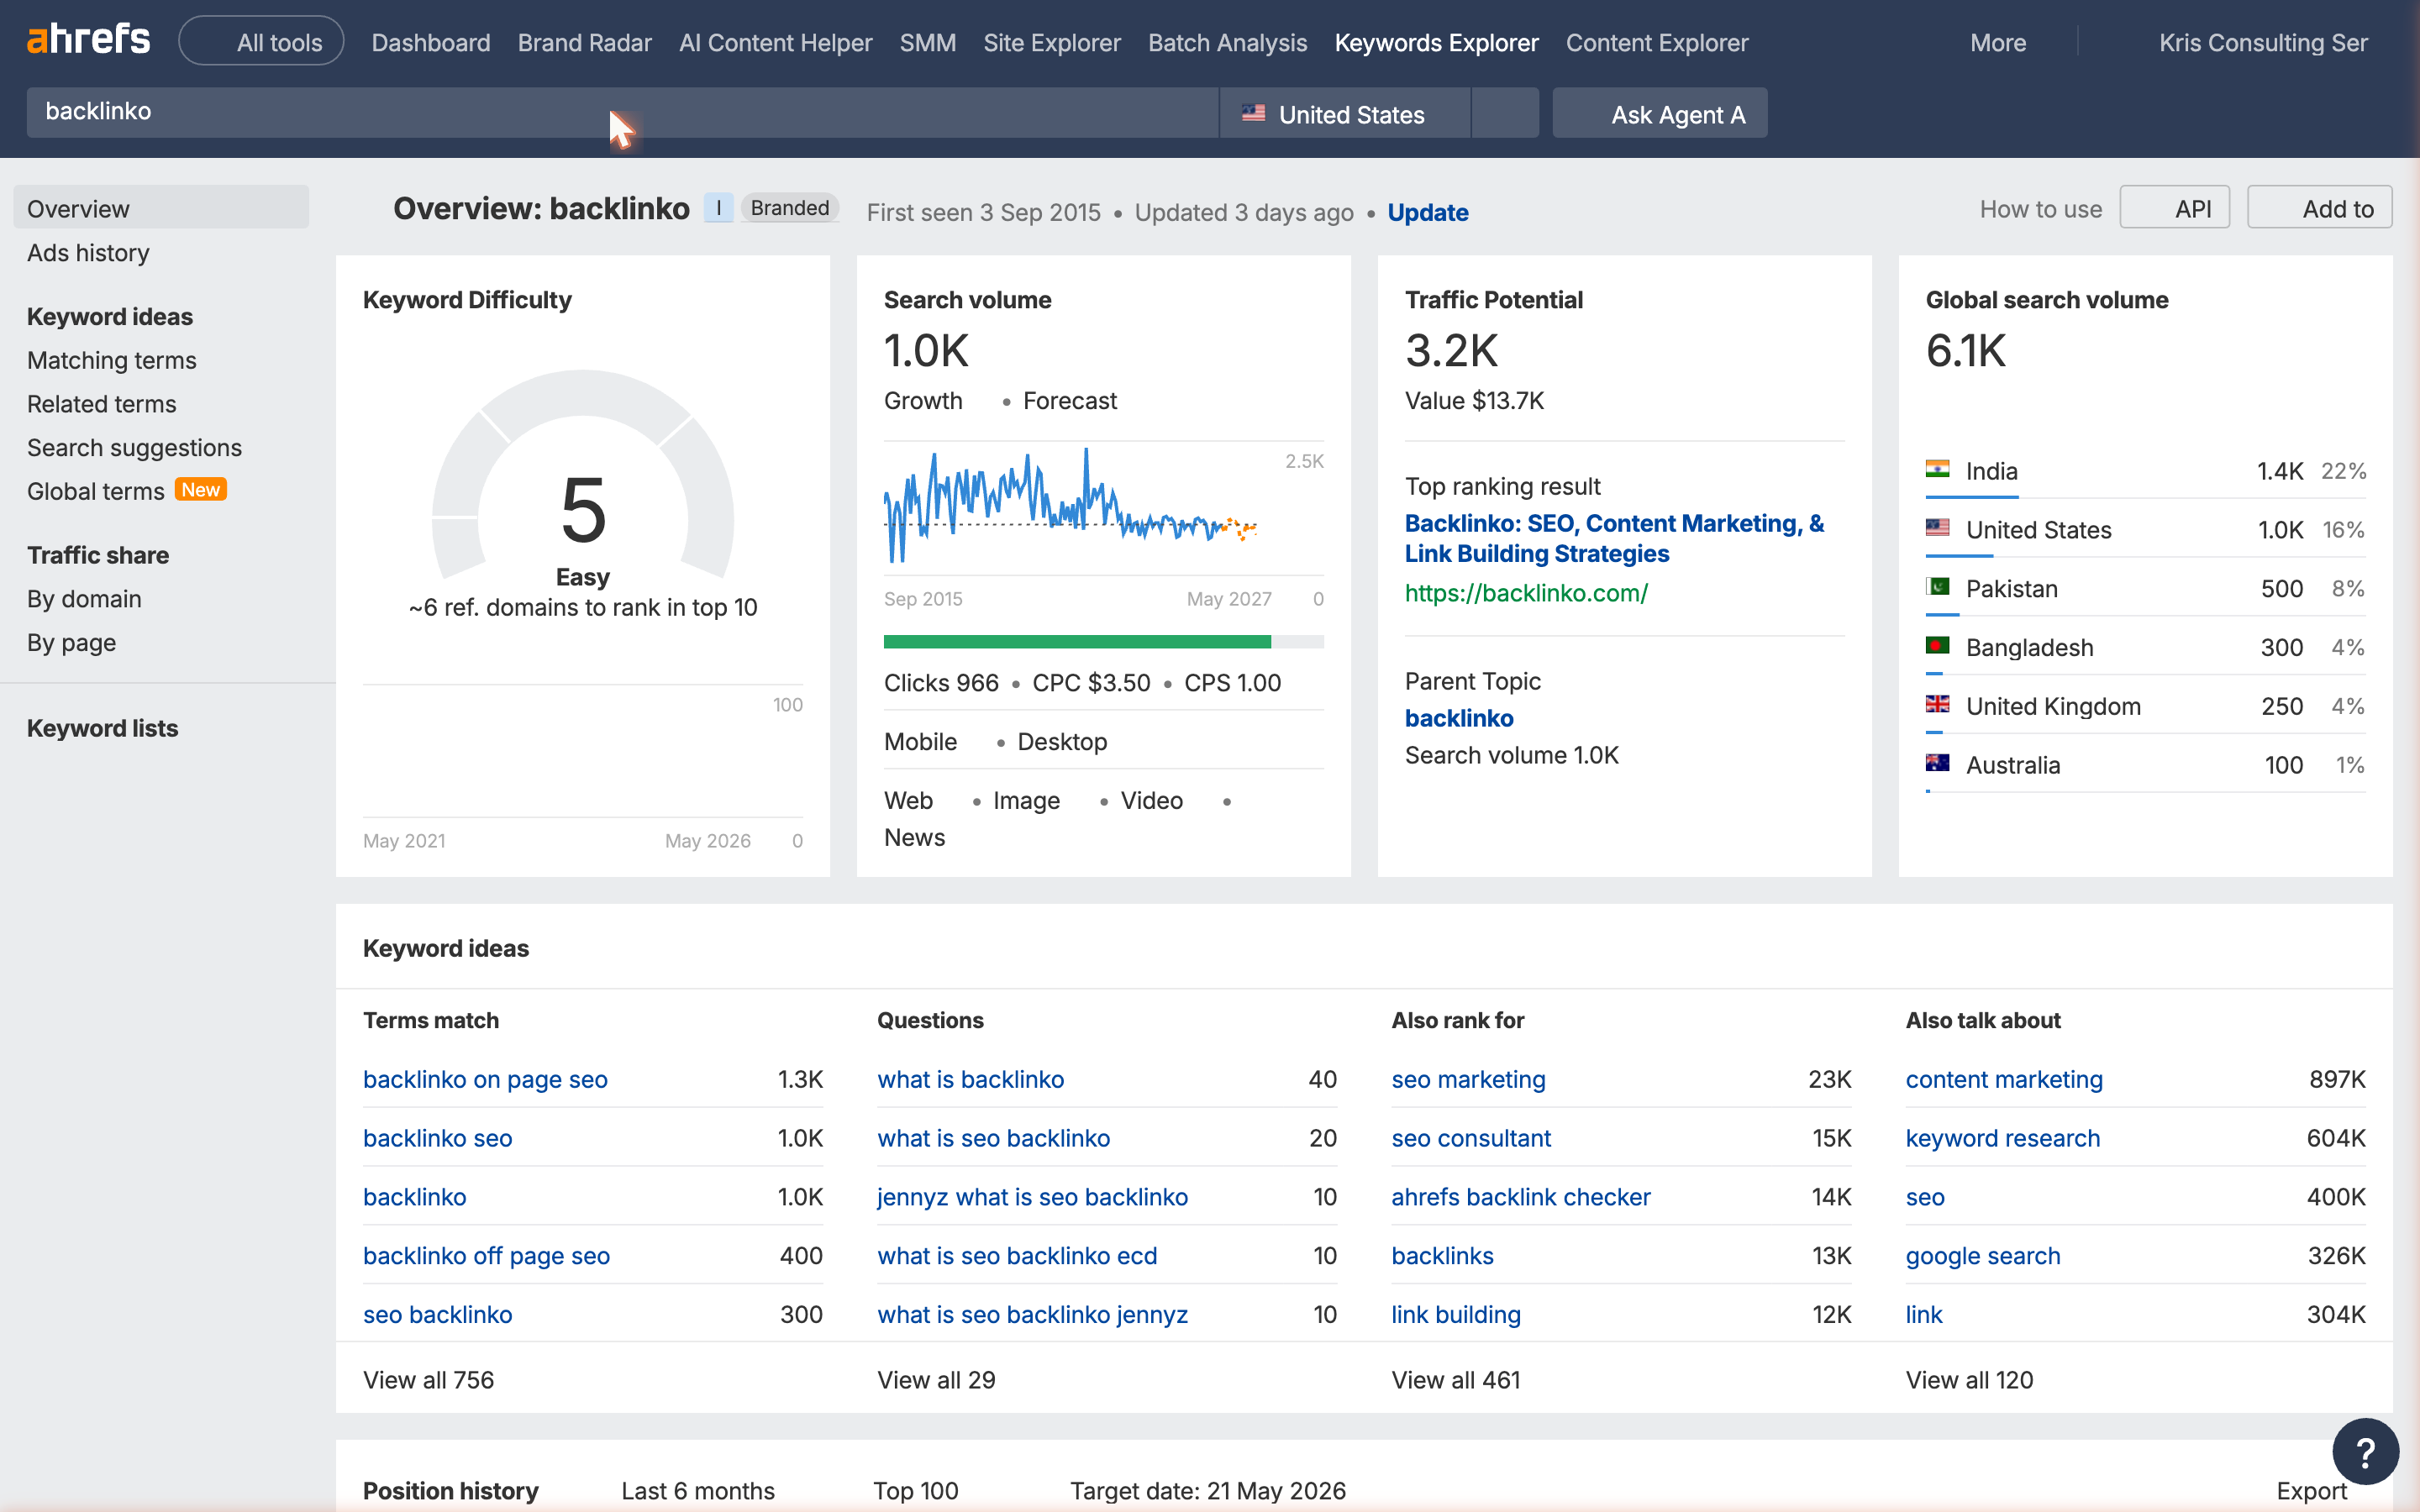
Task: Open the Last 6 months range dropdown
Action: [x=697, y=1491]
